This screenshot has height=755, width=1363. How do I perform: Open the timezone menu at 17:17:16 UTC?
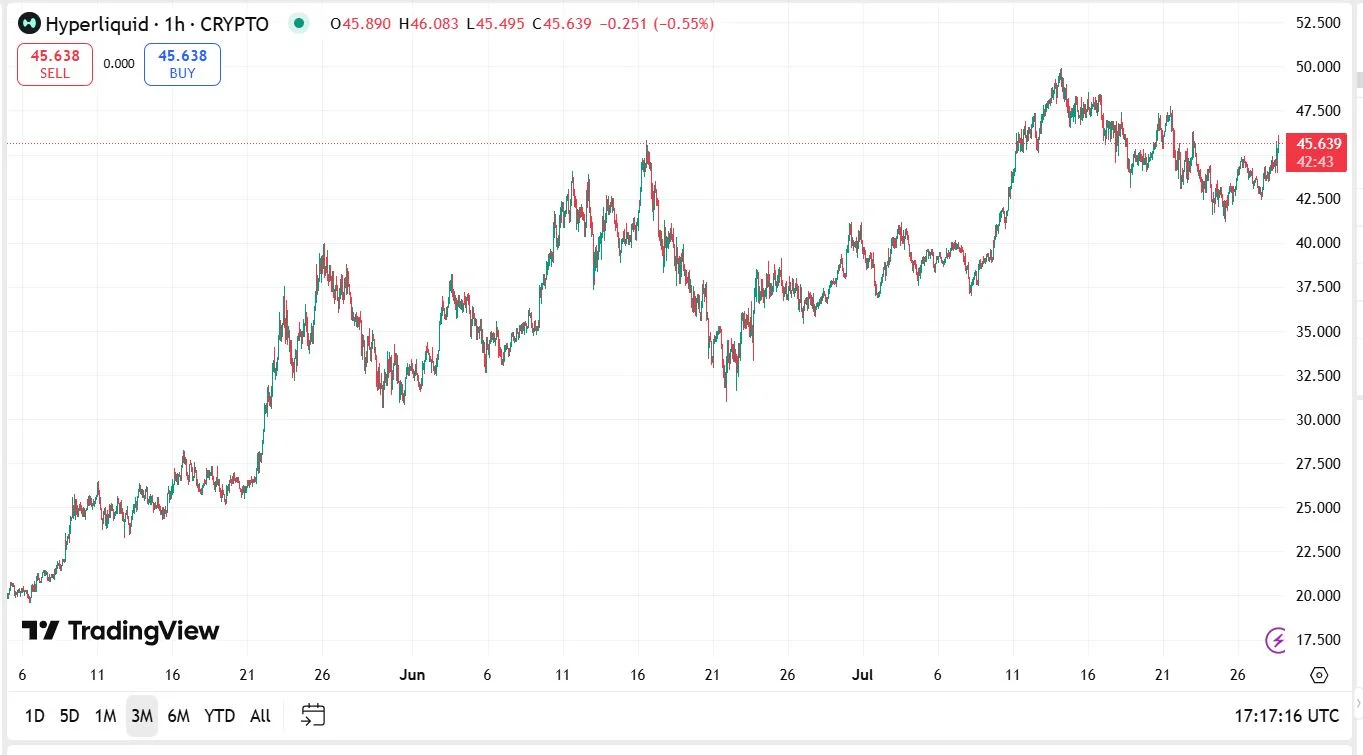(1286, 716)
